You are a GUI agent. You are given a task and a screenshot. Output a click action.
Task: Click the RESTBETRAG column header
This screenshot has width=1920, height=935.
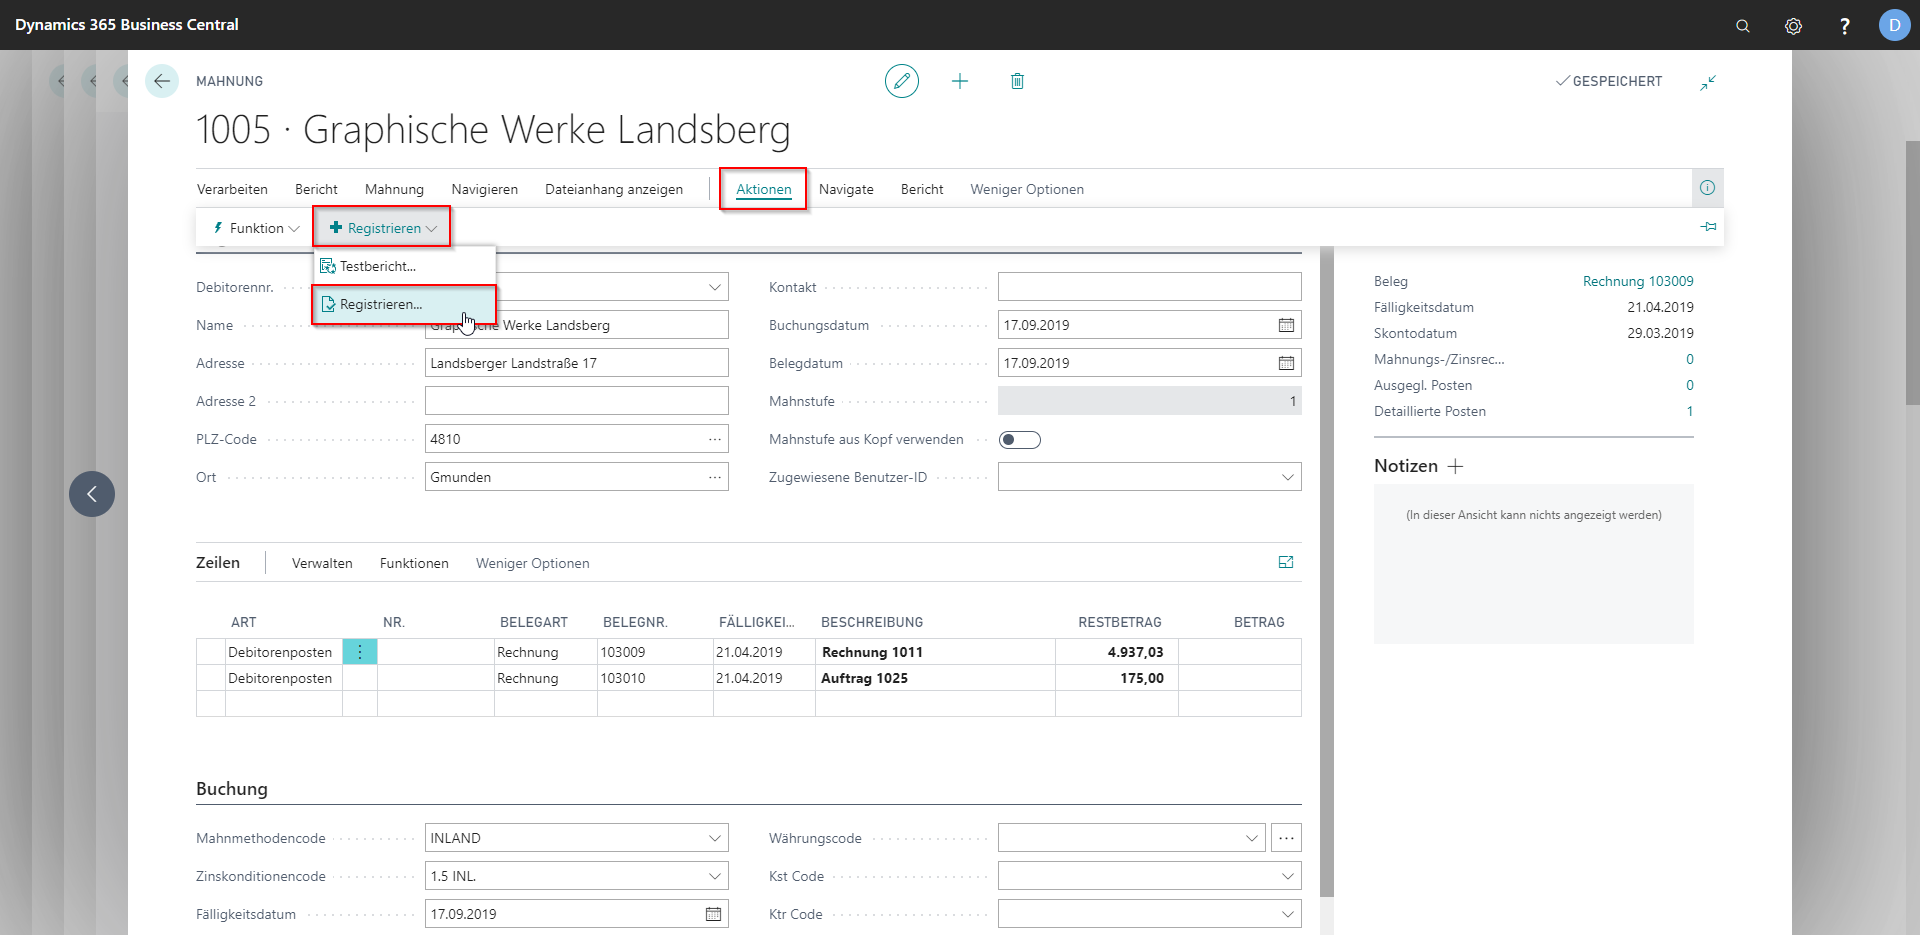1120,622
